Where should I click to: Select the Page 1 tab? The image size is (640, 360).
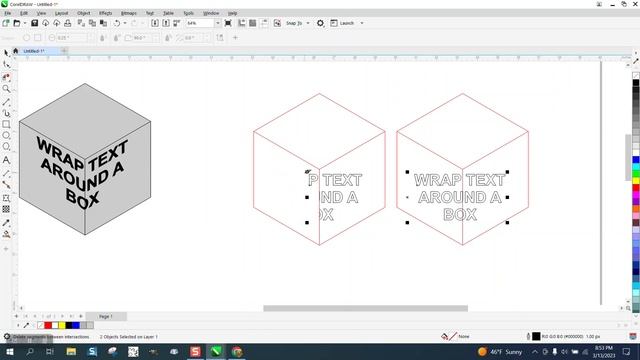[x=106, y=316]
